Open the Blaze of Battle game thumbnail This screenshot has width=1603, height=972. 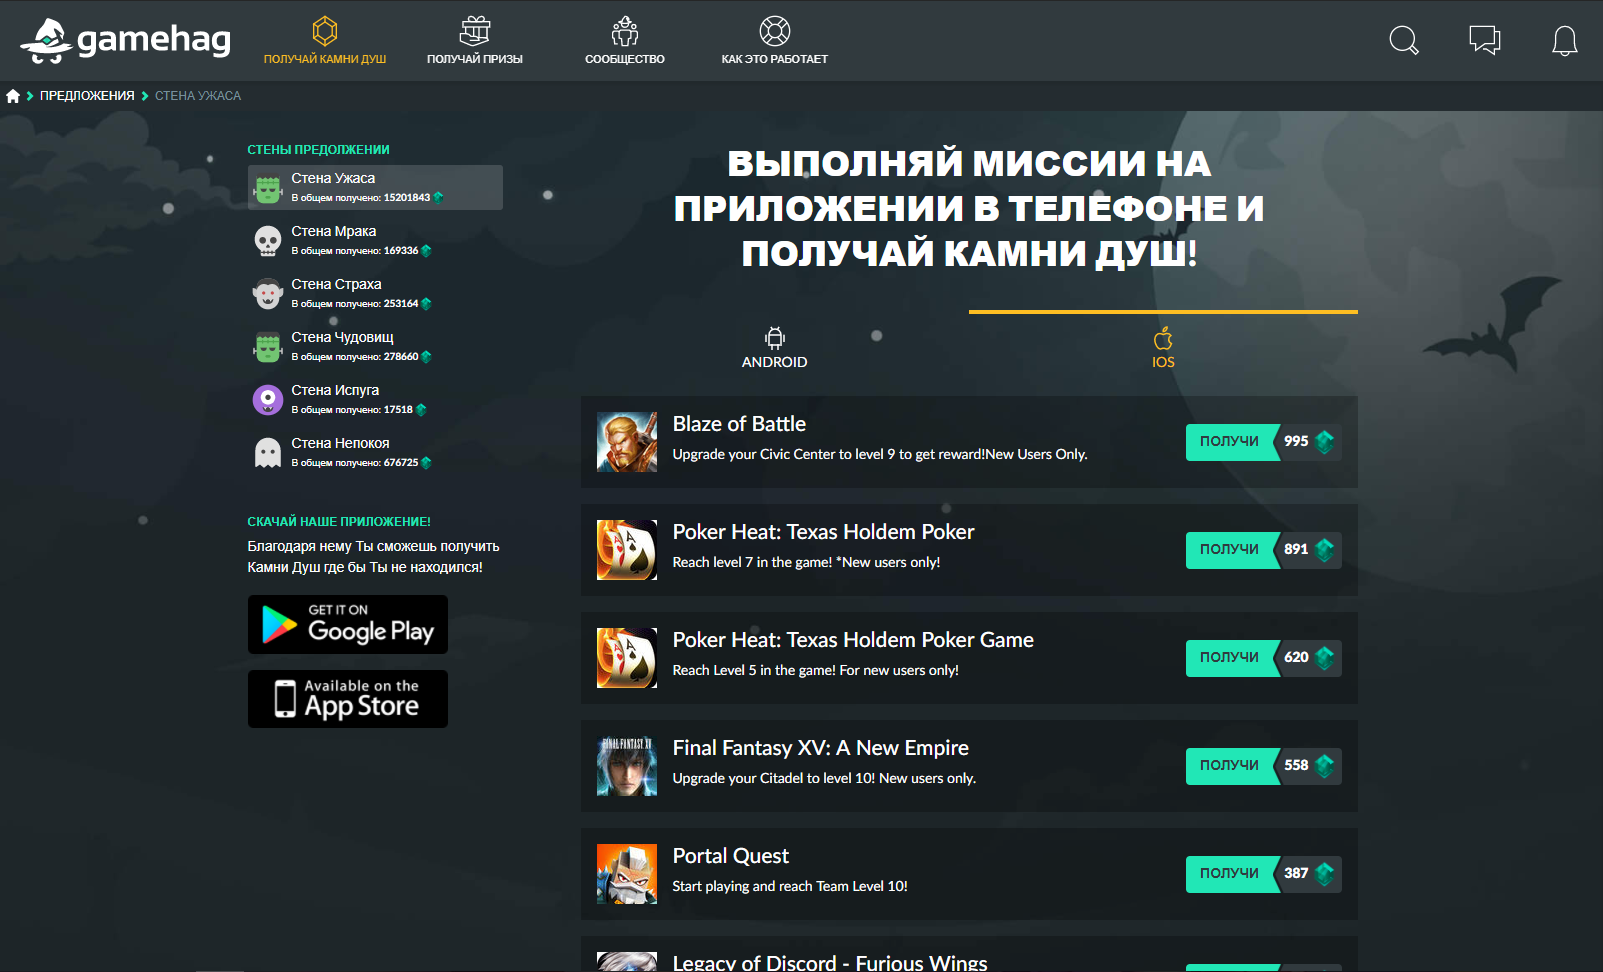tap(627, 442)
